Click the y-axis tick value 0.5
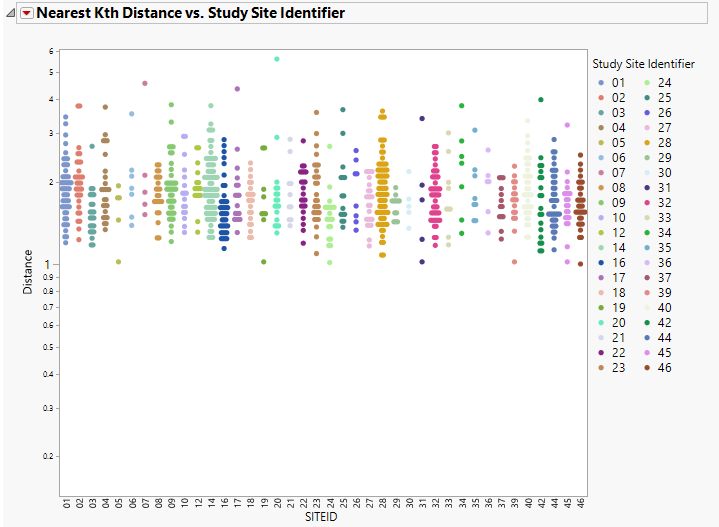 (48, 347)
